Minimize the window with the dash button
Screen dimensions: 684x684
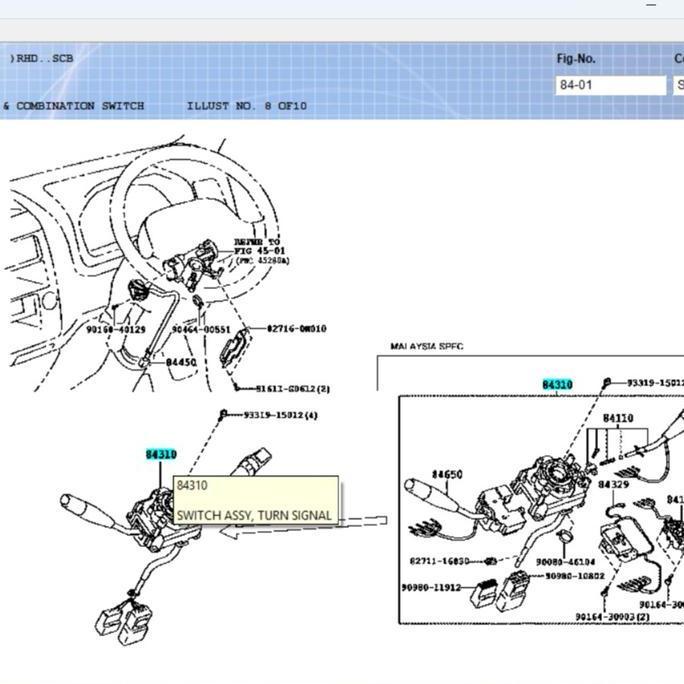(651, 5)
